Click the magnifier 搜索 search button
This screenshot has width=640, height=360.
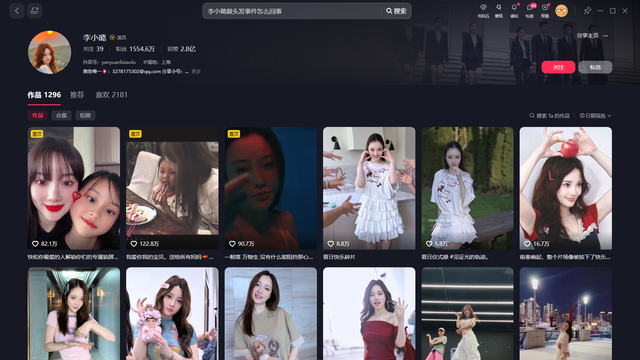pos(396,11)
